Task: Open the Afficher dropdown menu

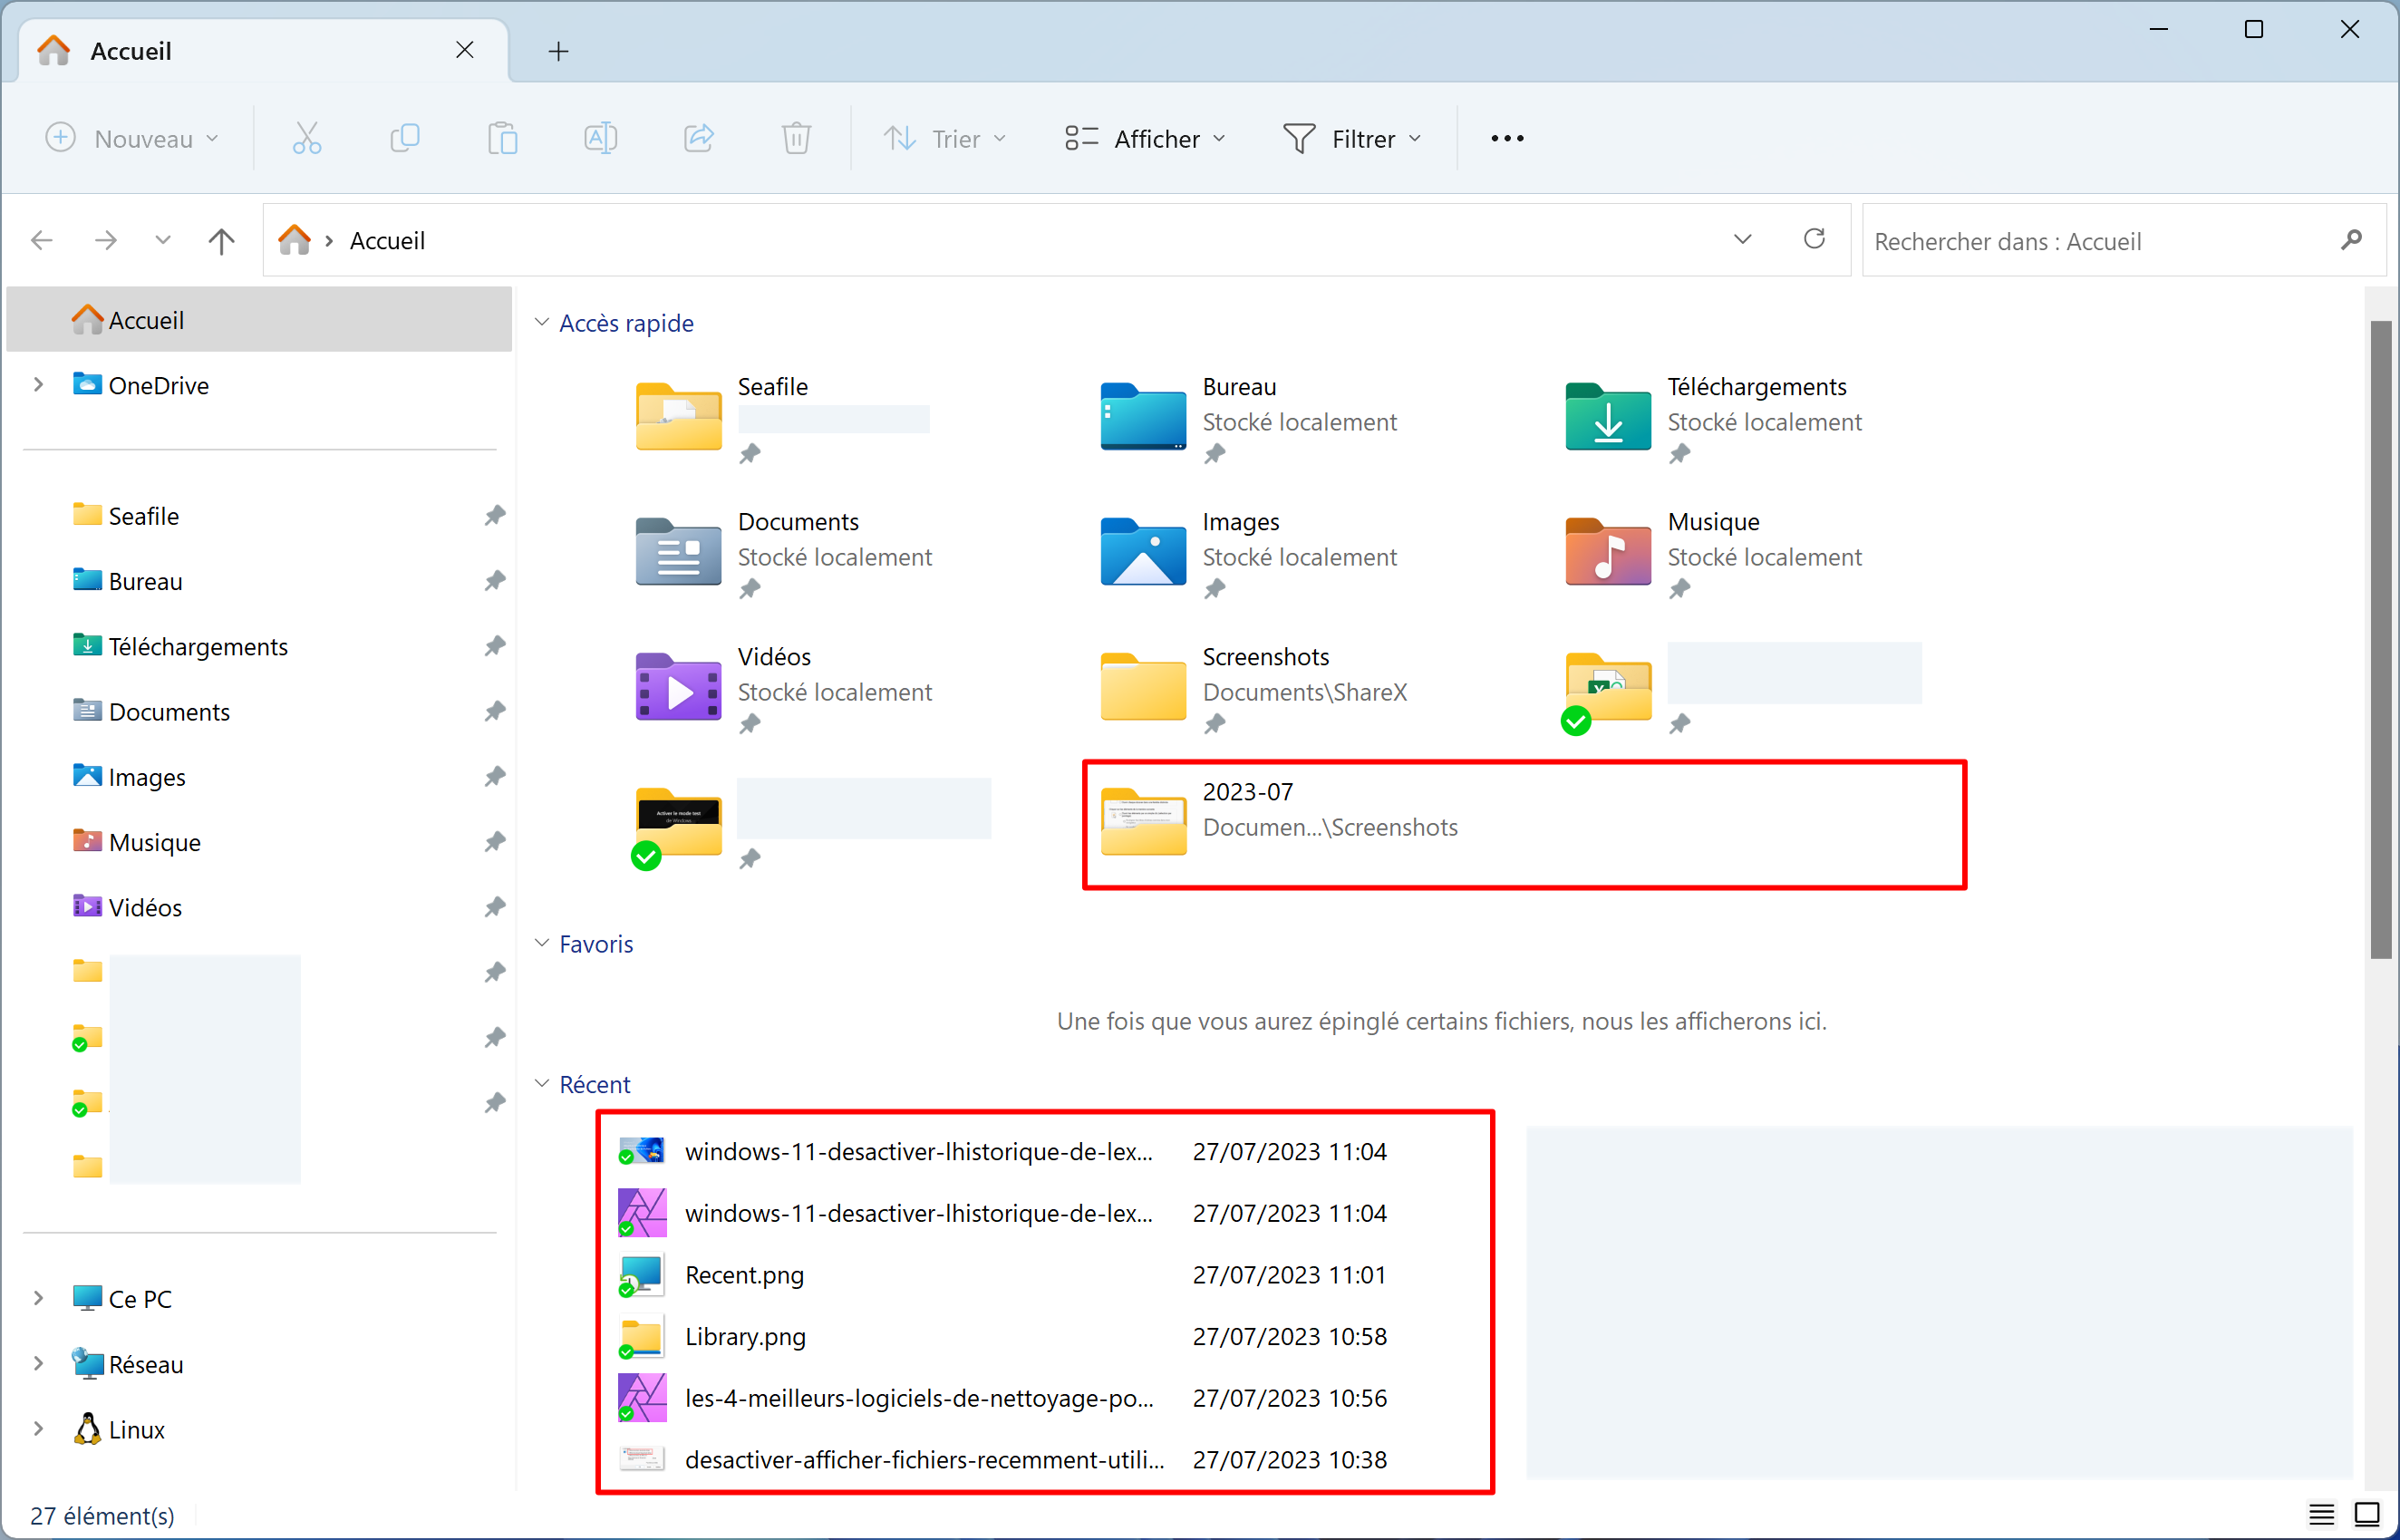Action: [x=1146, y=138]
